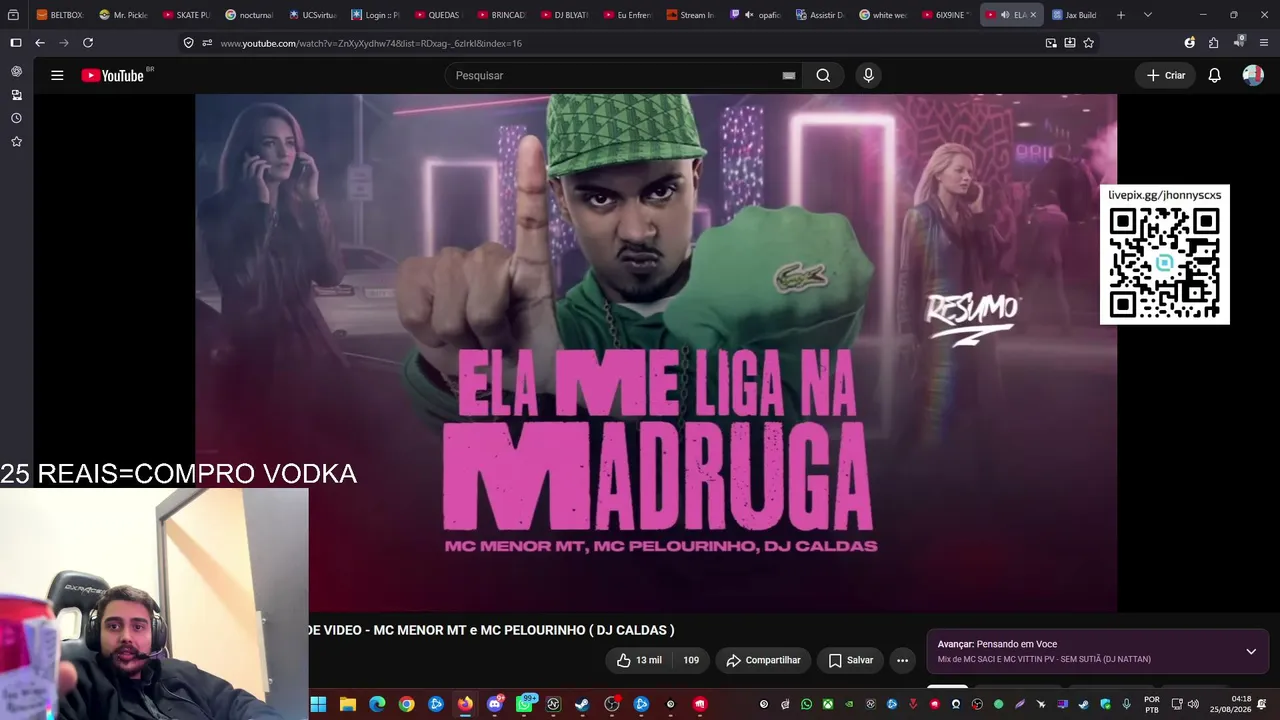Open the on-screen keyboard in search box
Viewport: 1280px width, 720px height.
(x=789, y=75)
